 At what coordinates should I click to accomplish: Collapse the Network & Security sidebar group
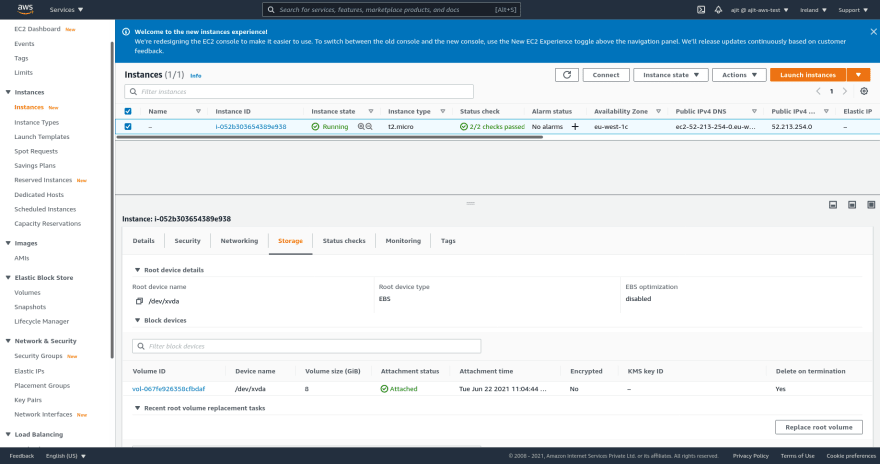[8, 341]
